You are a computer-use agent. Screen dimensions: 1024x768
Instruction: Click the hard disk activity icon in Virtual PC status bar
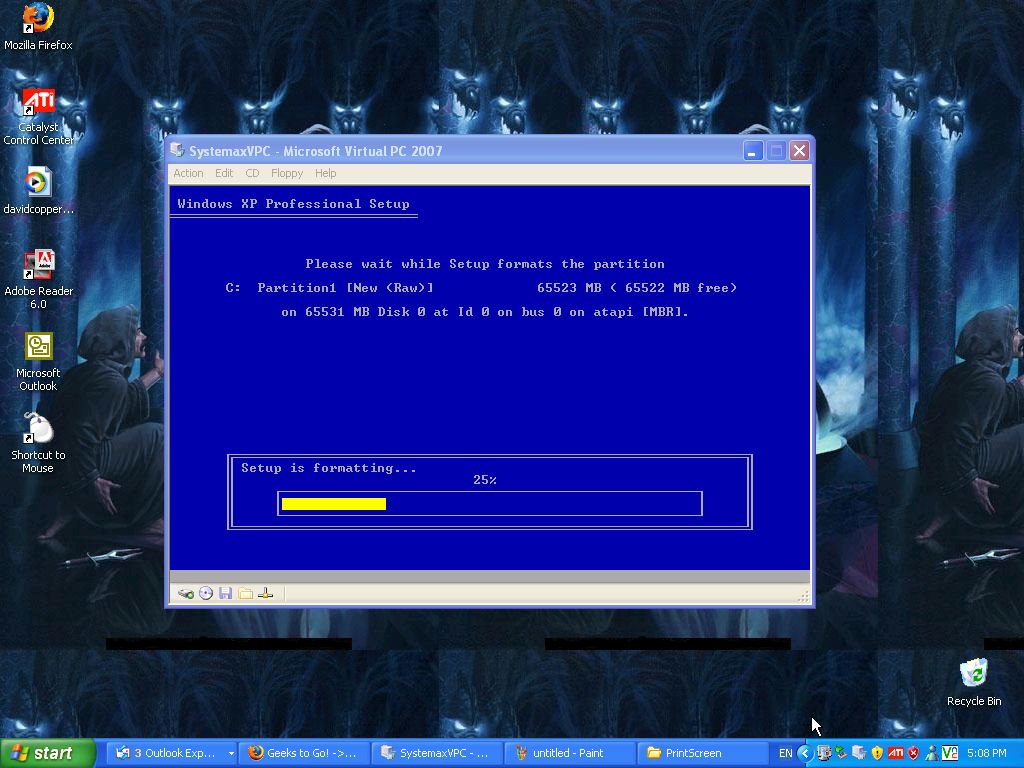tap(185, 593)
